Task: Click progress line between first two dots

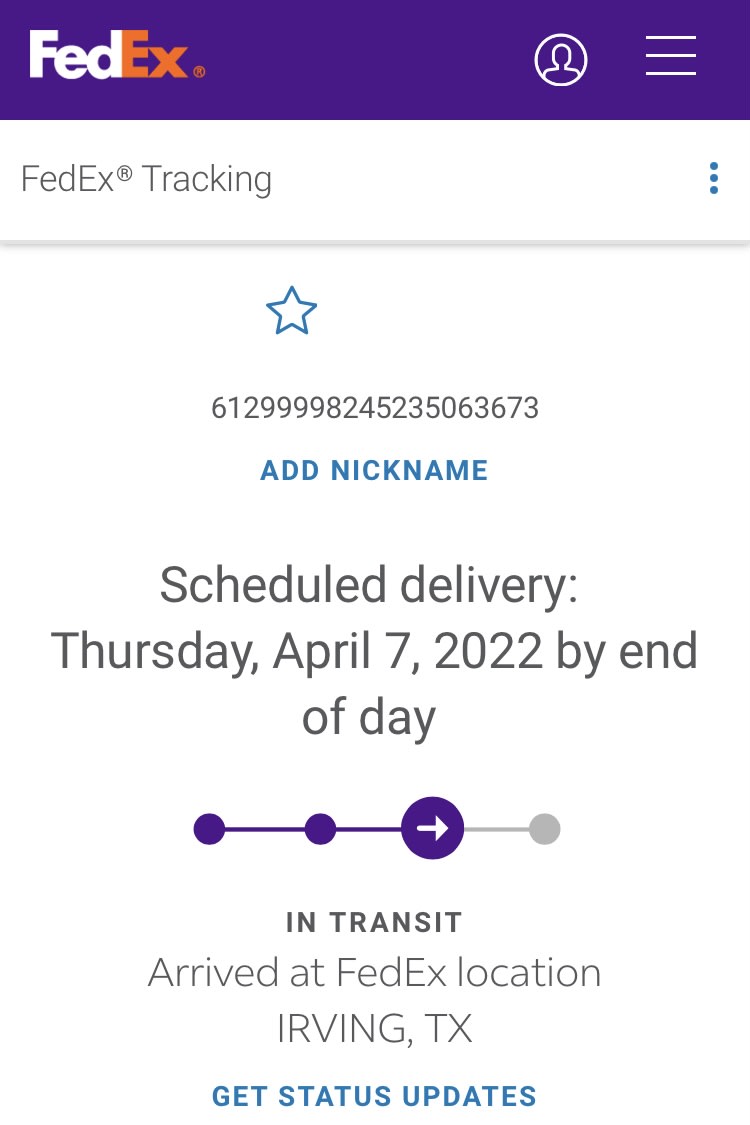Action: [x=264, y=829]
